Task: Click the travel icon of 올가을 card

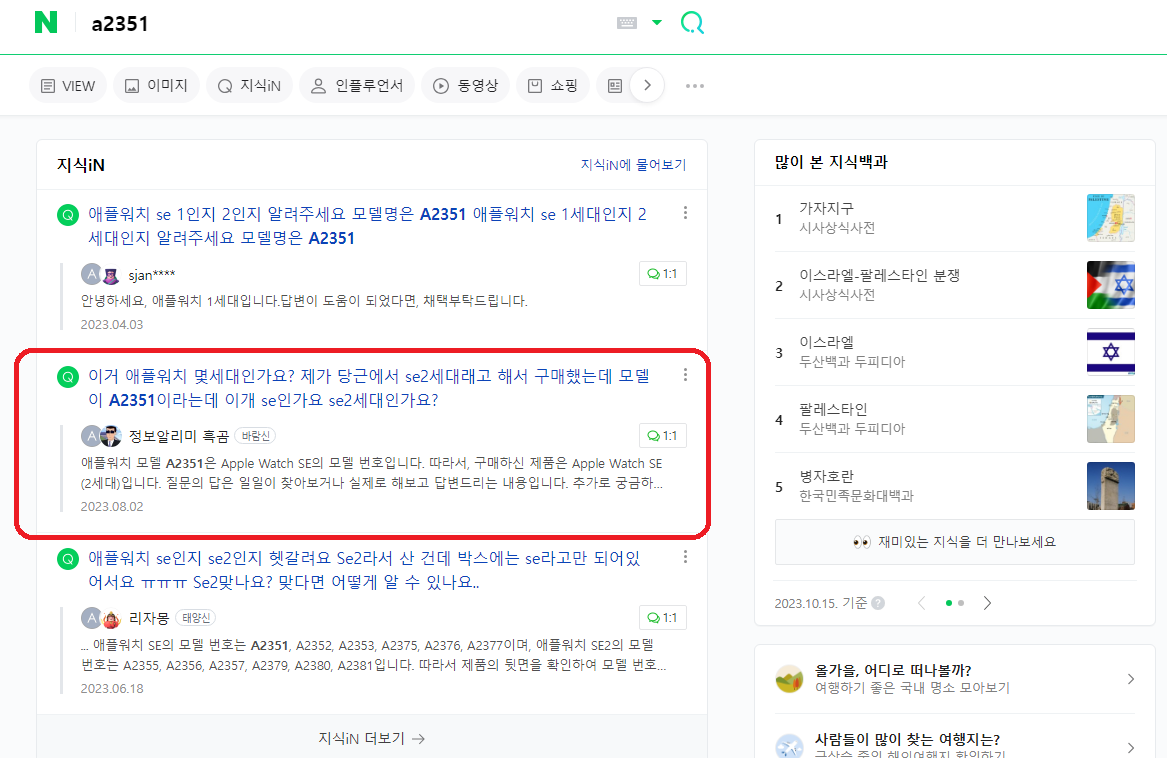Action: 790,678
